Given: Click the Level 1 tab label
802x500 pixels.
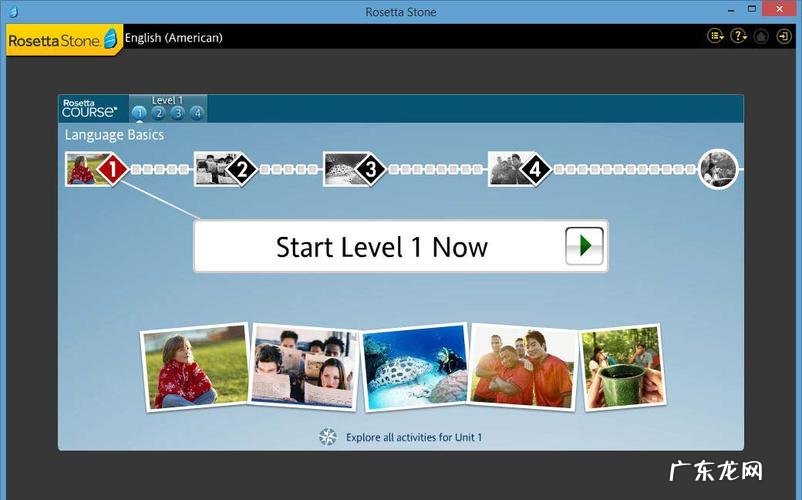Looking at the screenshot, I should [167, 100].
